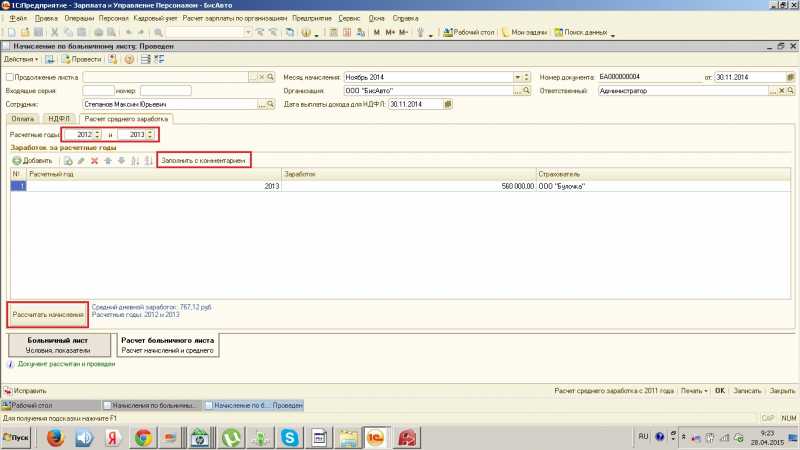Click the Входящая серия input field
Image resolution: width=800 pixels, height=450 pixels.
pyautogui.click(x=98, y=91)
